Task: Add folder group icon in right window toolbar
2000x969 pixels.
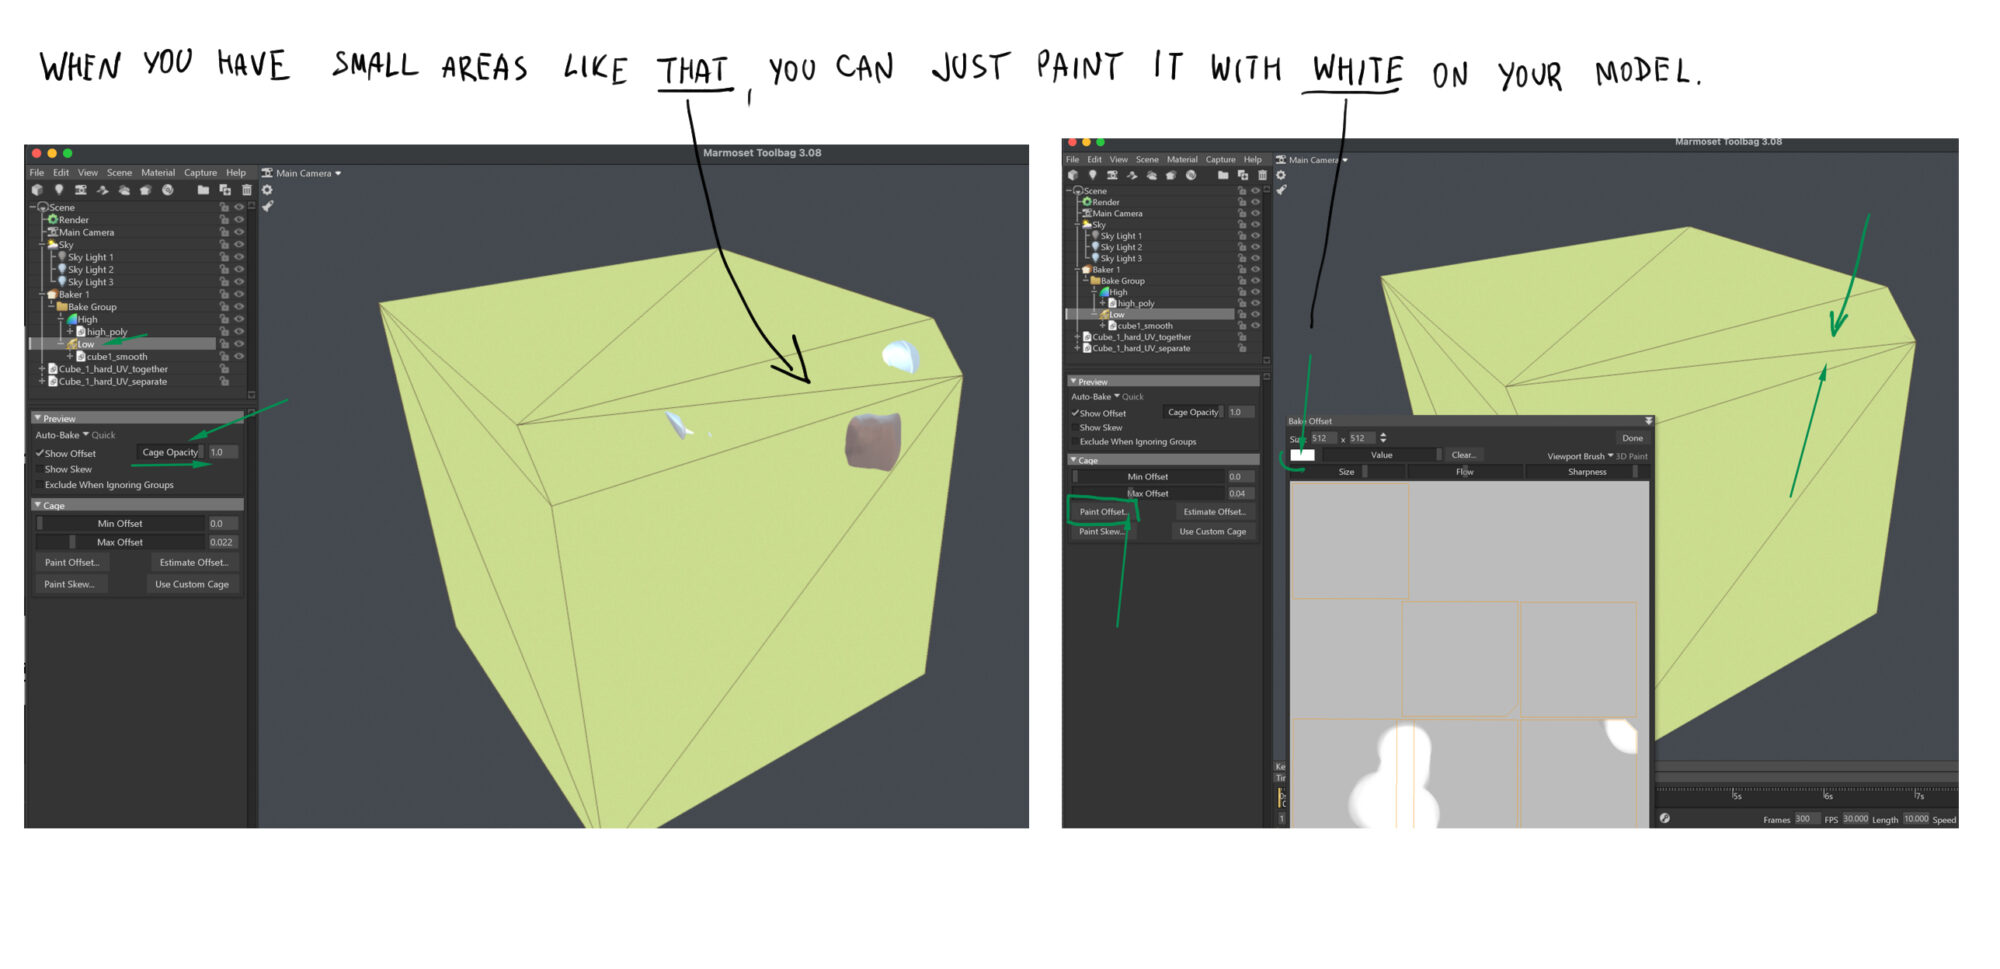Action: click(x=1222, y=175)
